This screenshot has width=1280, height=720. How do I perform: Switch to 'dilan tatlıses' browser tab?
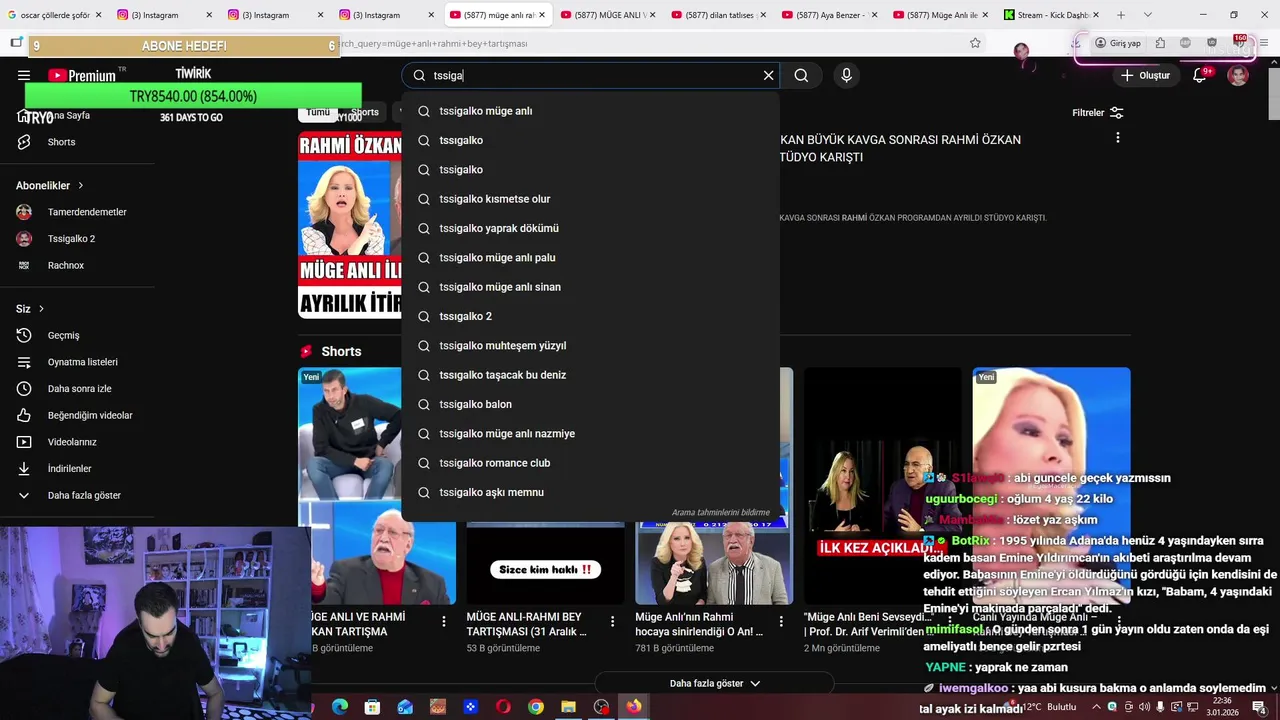(719, 15)
